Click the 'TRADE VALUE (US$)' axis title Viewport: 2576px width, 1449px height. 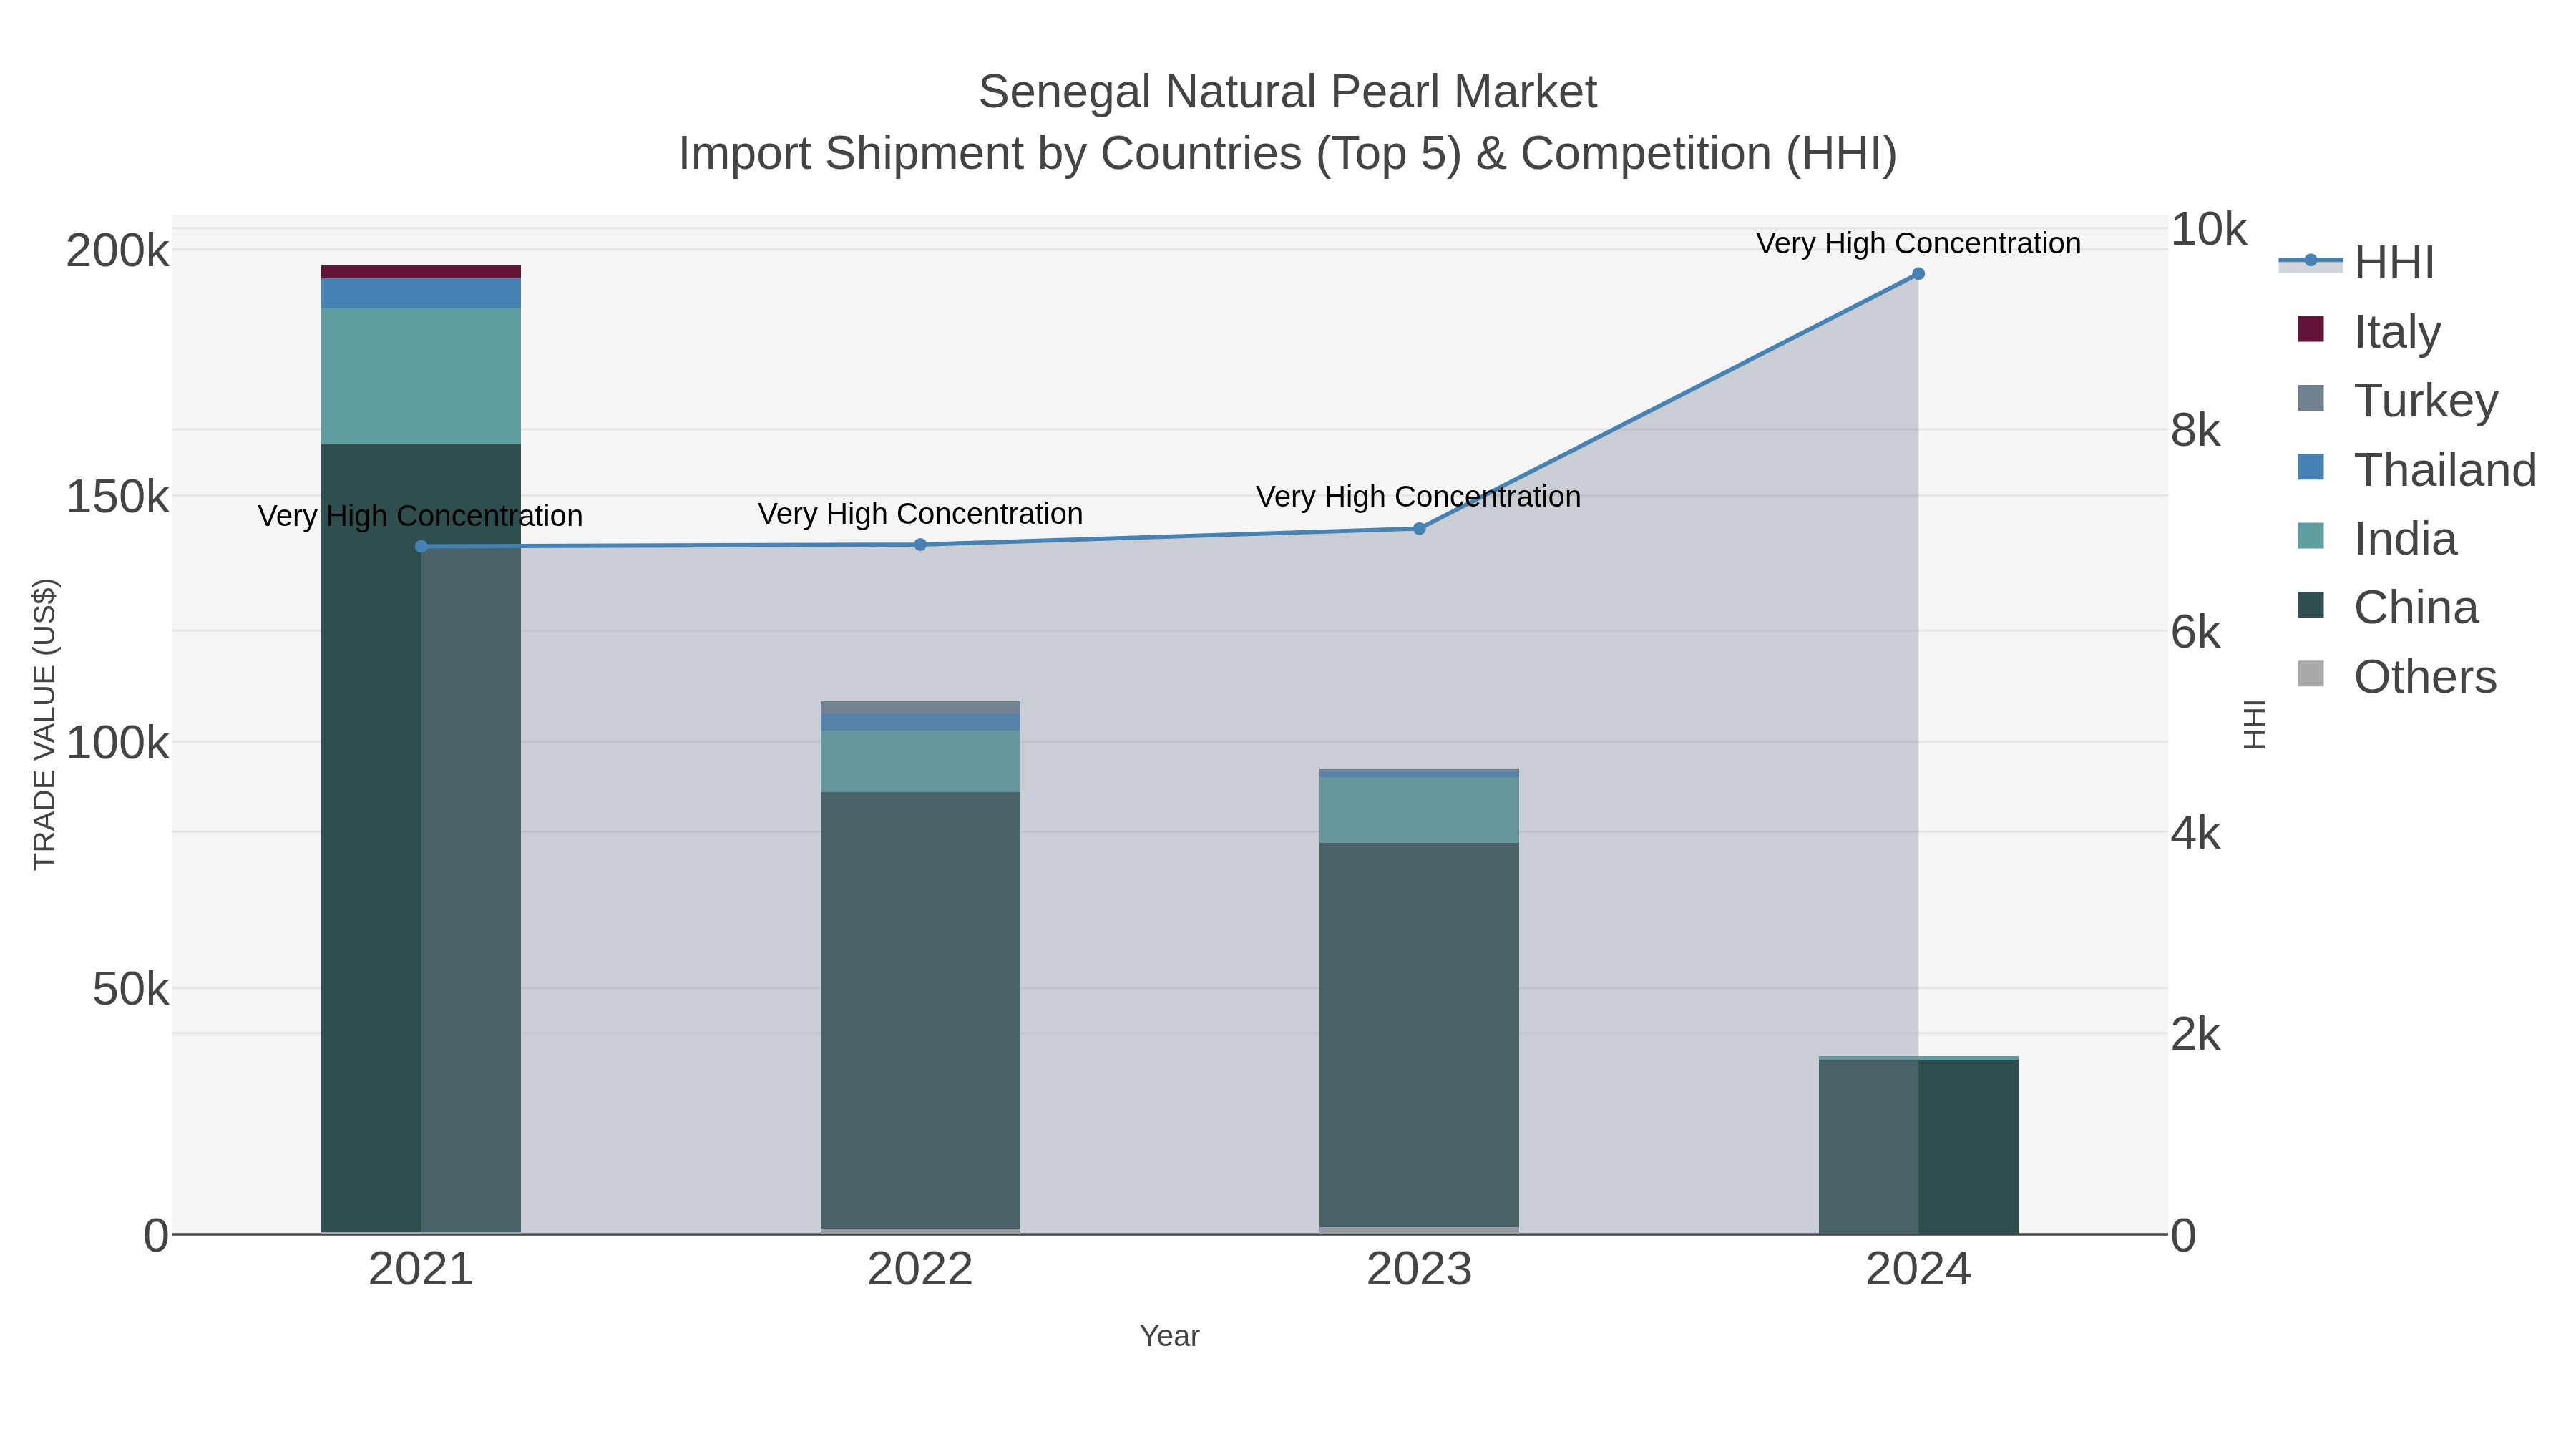click(x=44, y=724)
